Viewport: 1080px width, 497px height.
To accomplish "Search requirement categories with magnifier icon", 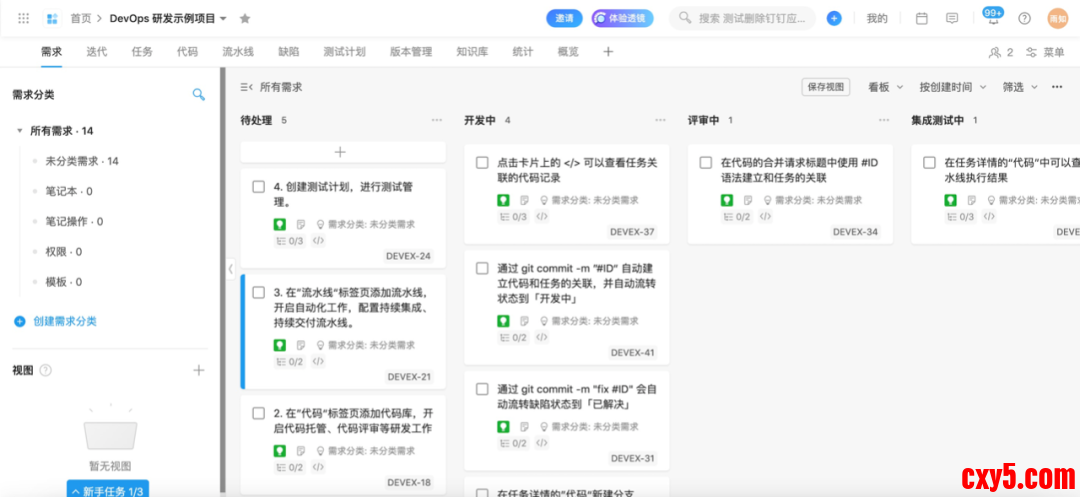I will [198, 94].
